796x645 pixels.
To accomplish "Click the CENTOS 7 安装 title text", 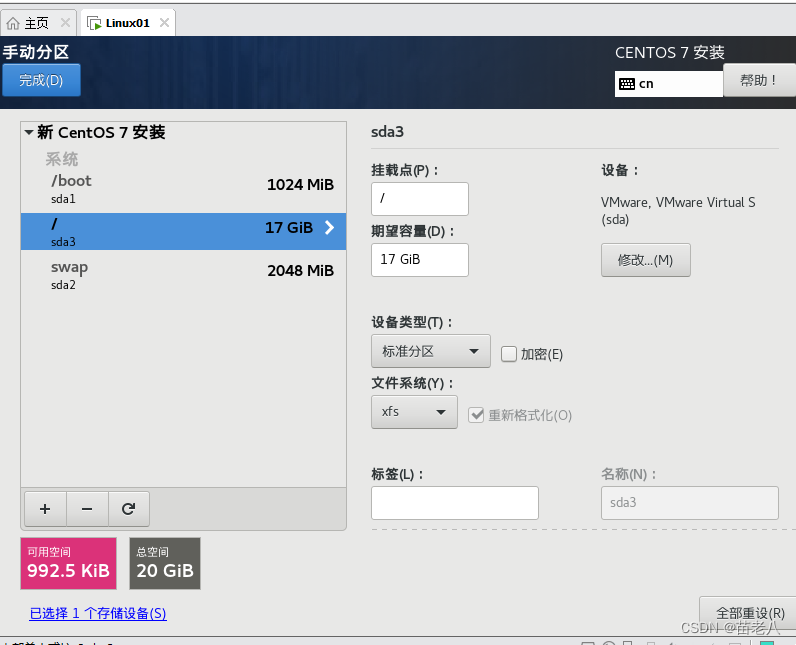I will click(670, 52).
